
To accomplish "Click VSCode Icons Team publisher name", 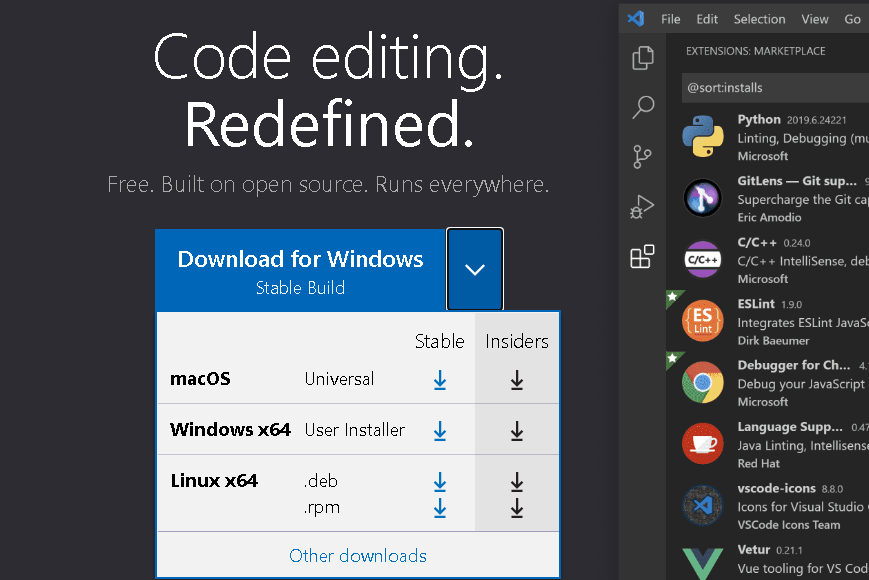I will coord(789,525).
